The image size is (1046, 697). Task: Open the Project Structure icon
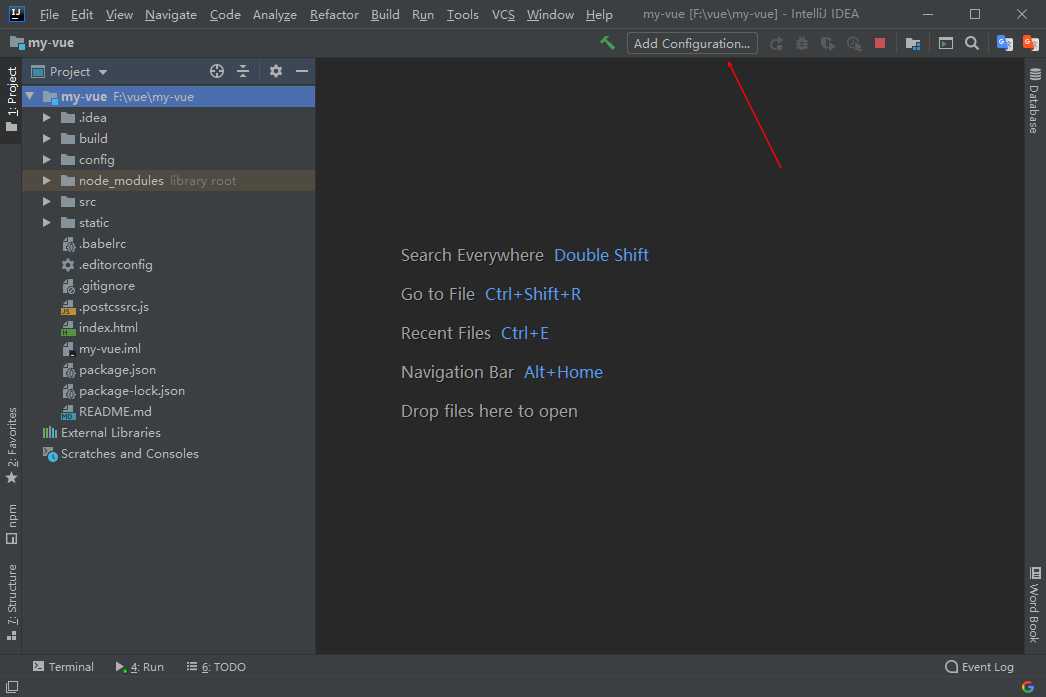pyautogui.click(x=913, y=43)
